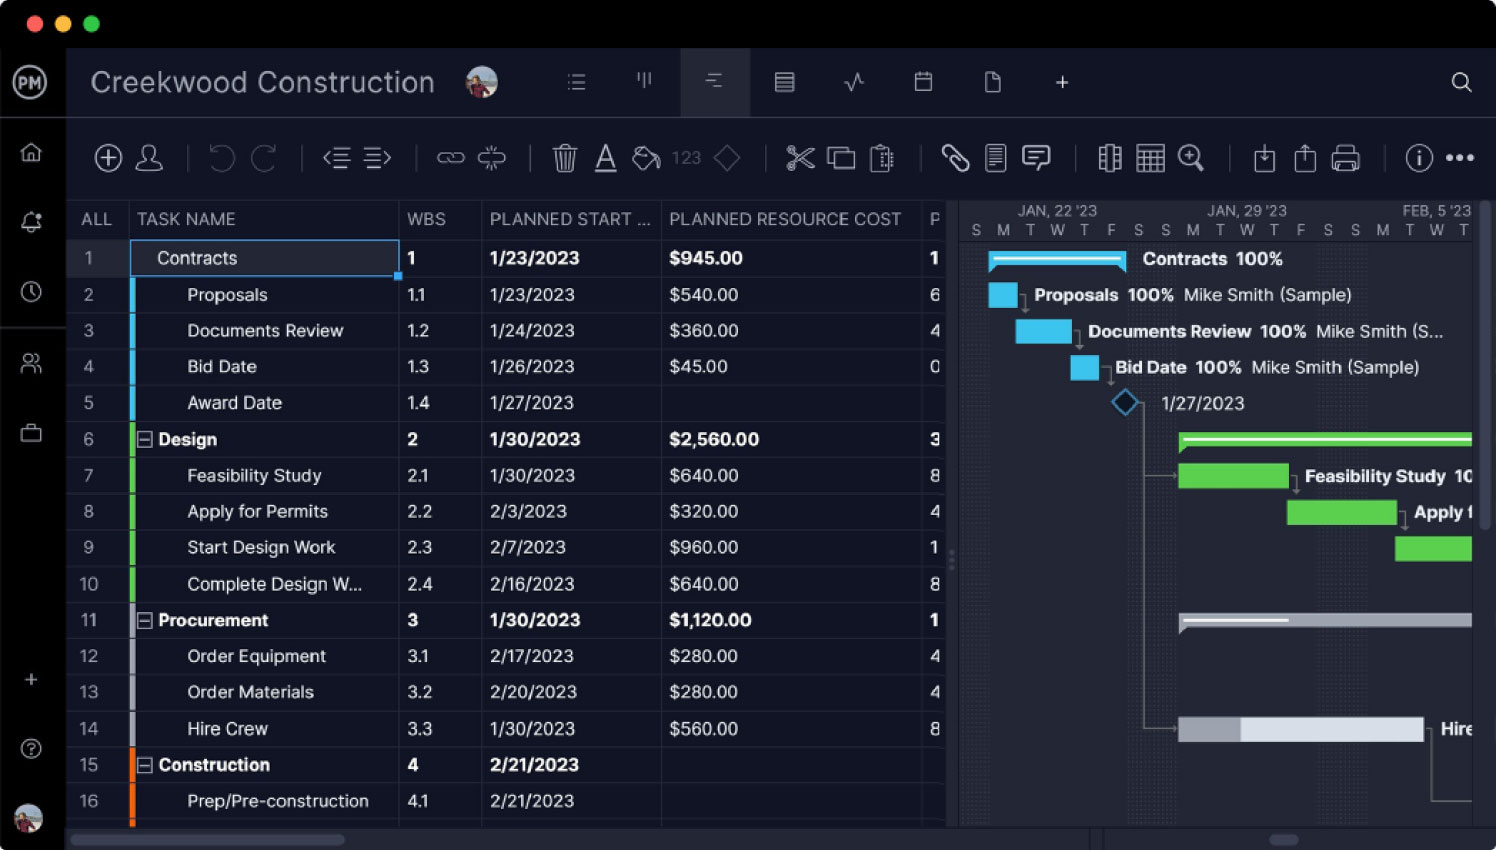
Task: Select the Feasibility Study task name cell
Action: 254,475
